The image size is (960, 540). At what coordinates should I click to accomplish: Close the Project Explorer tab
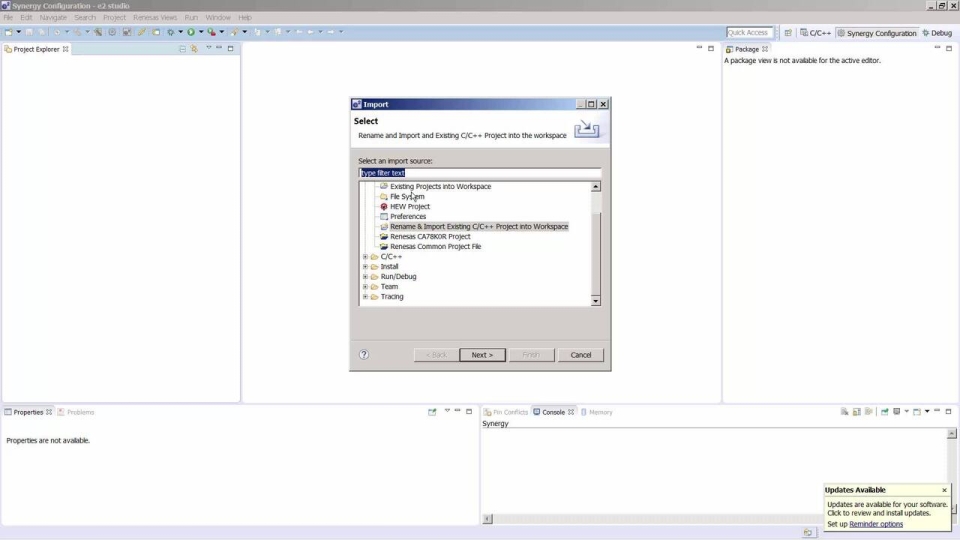[x=66, y=49]
